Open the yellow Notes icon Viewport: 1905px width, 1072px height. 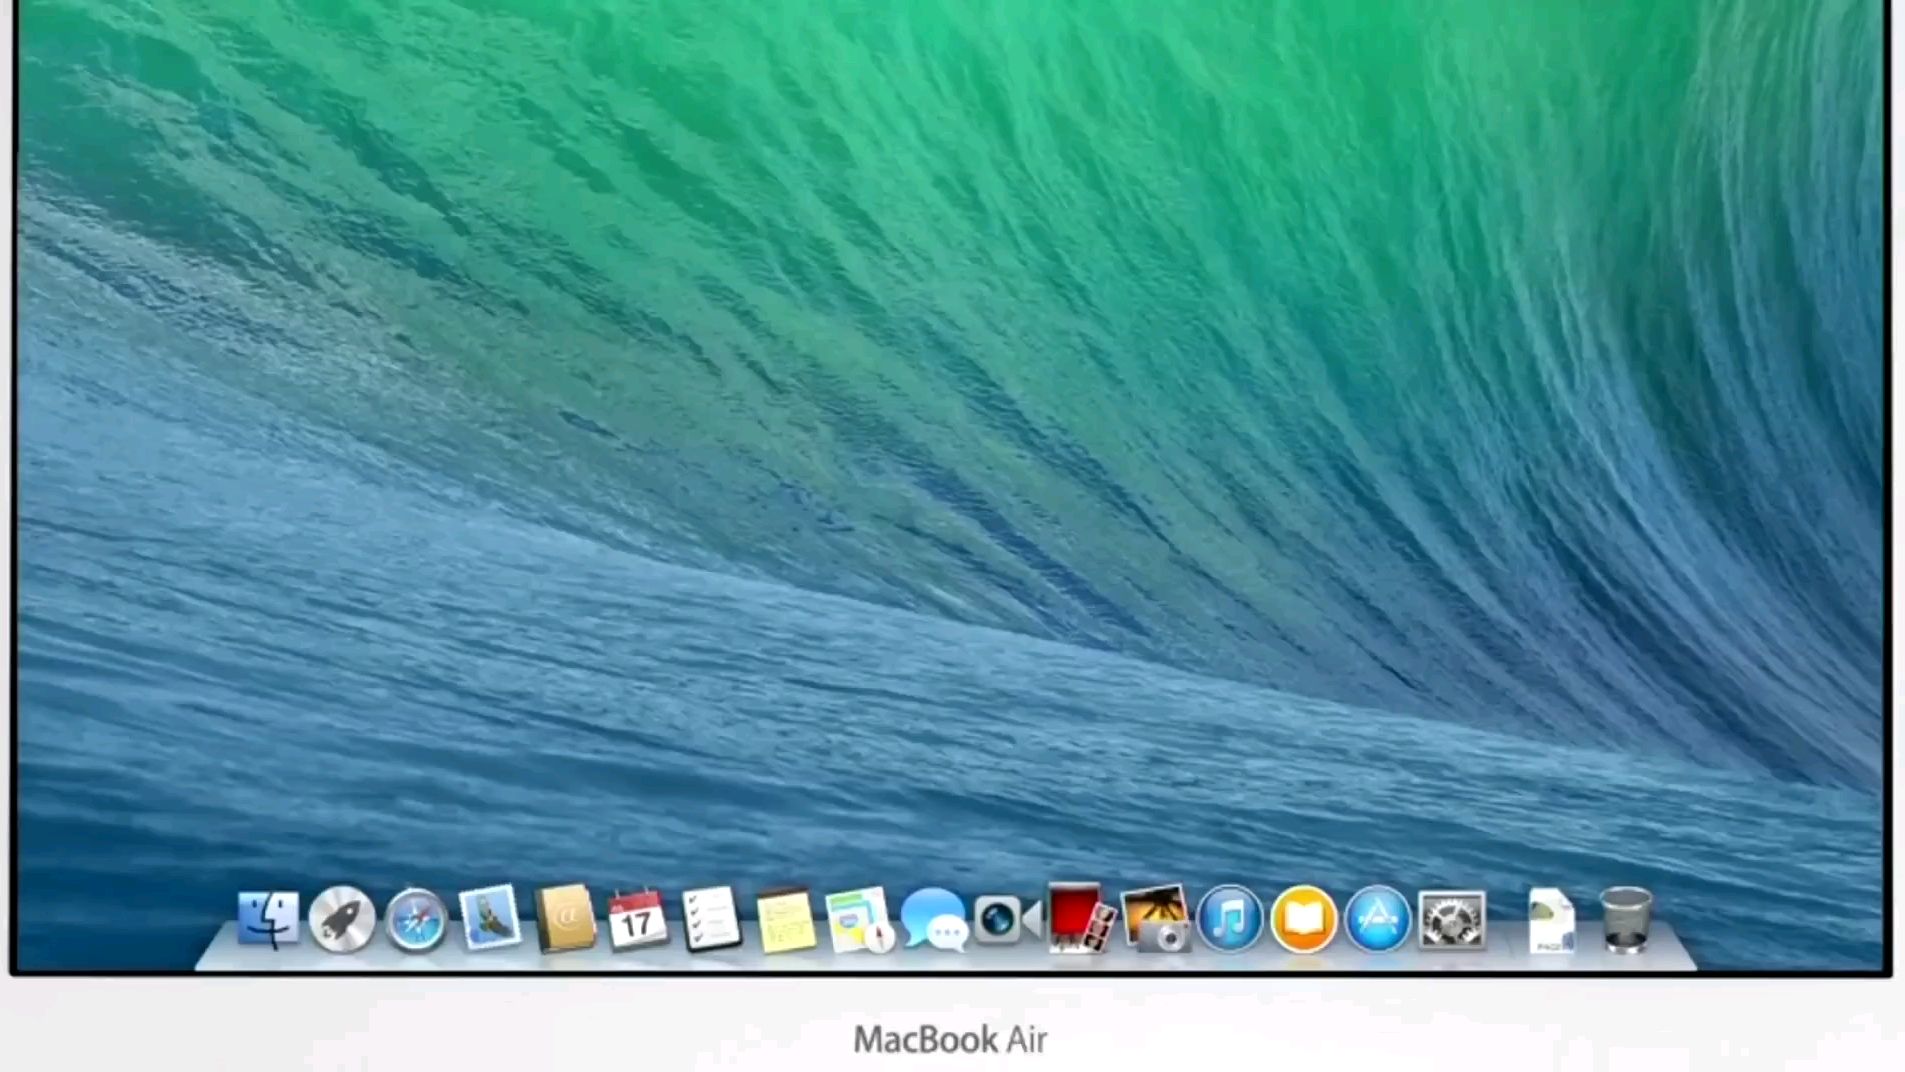(785, 919)
